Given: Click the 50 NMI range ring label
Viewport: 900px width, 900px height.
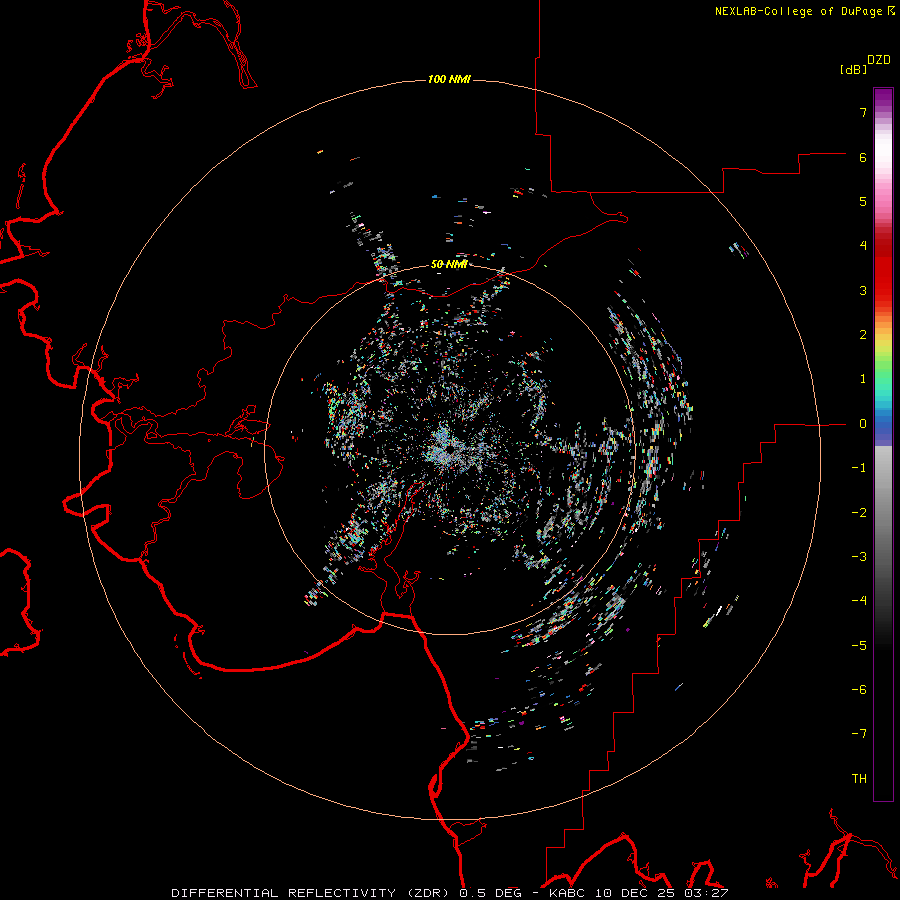Looking at the screenshot, I should (449, 264).
